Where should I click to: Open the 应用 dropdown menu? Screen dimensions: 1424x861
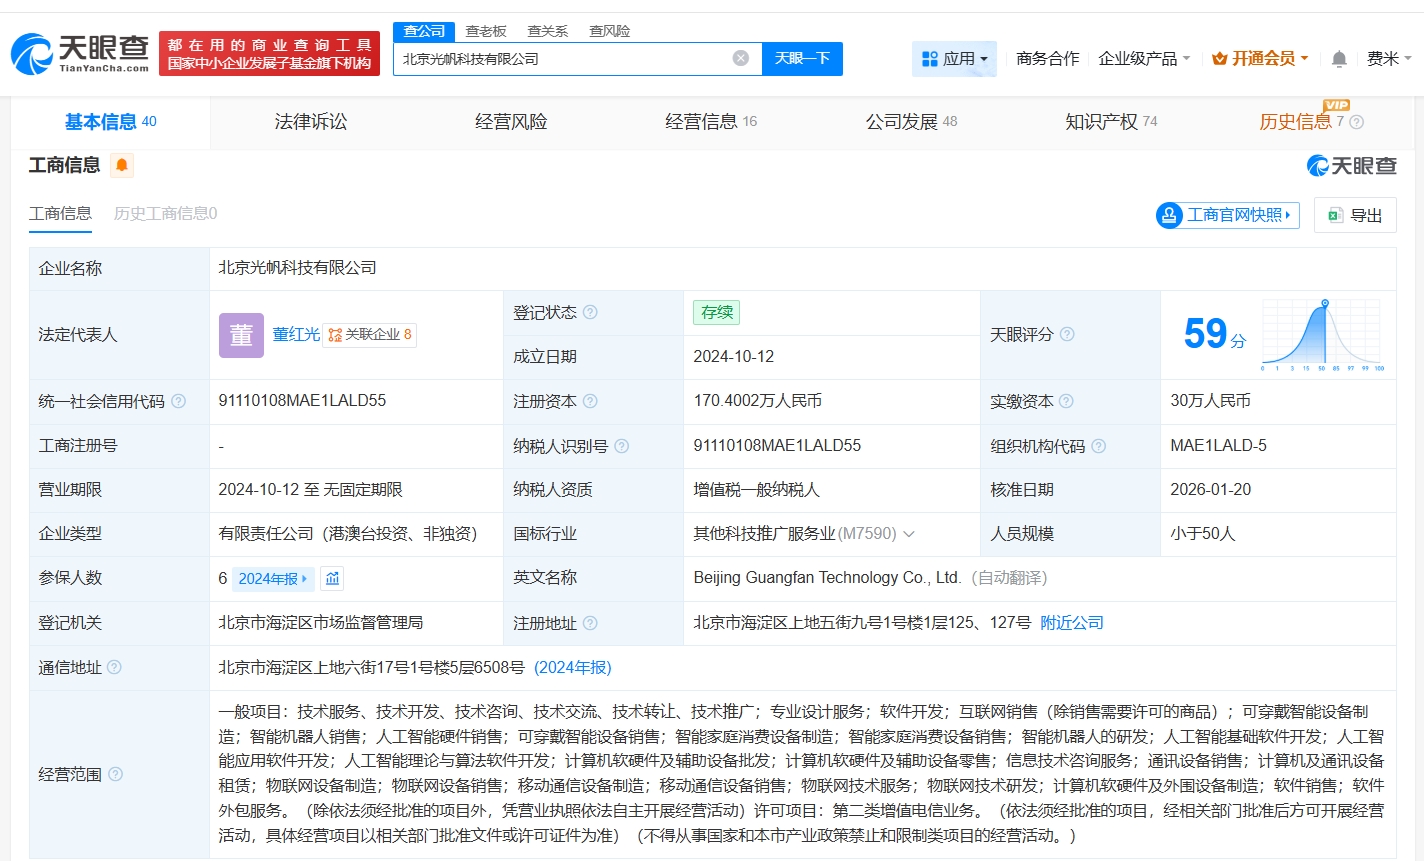pos(955,59)
